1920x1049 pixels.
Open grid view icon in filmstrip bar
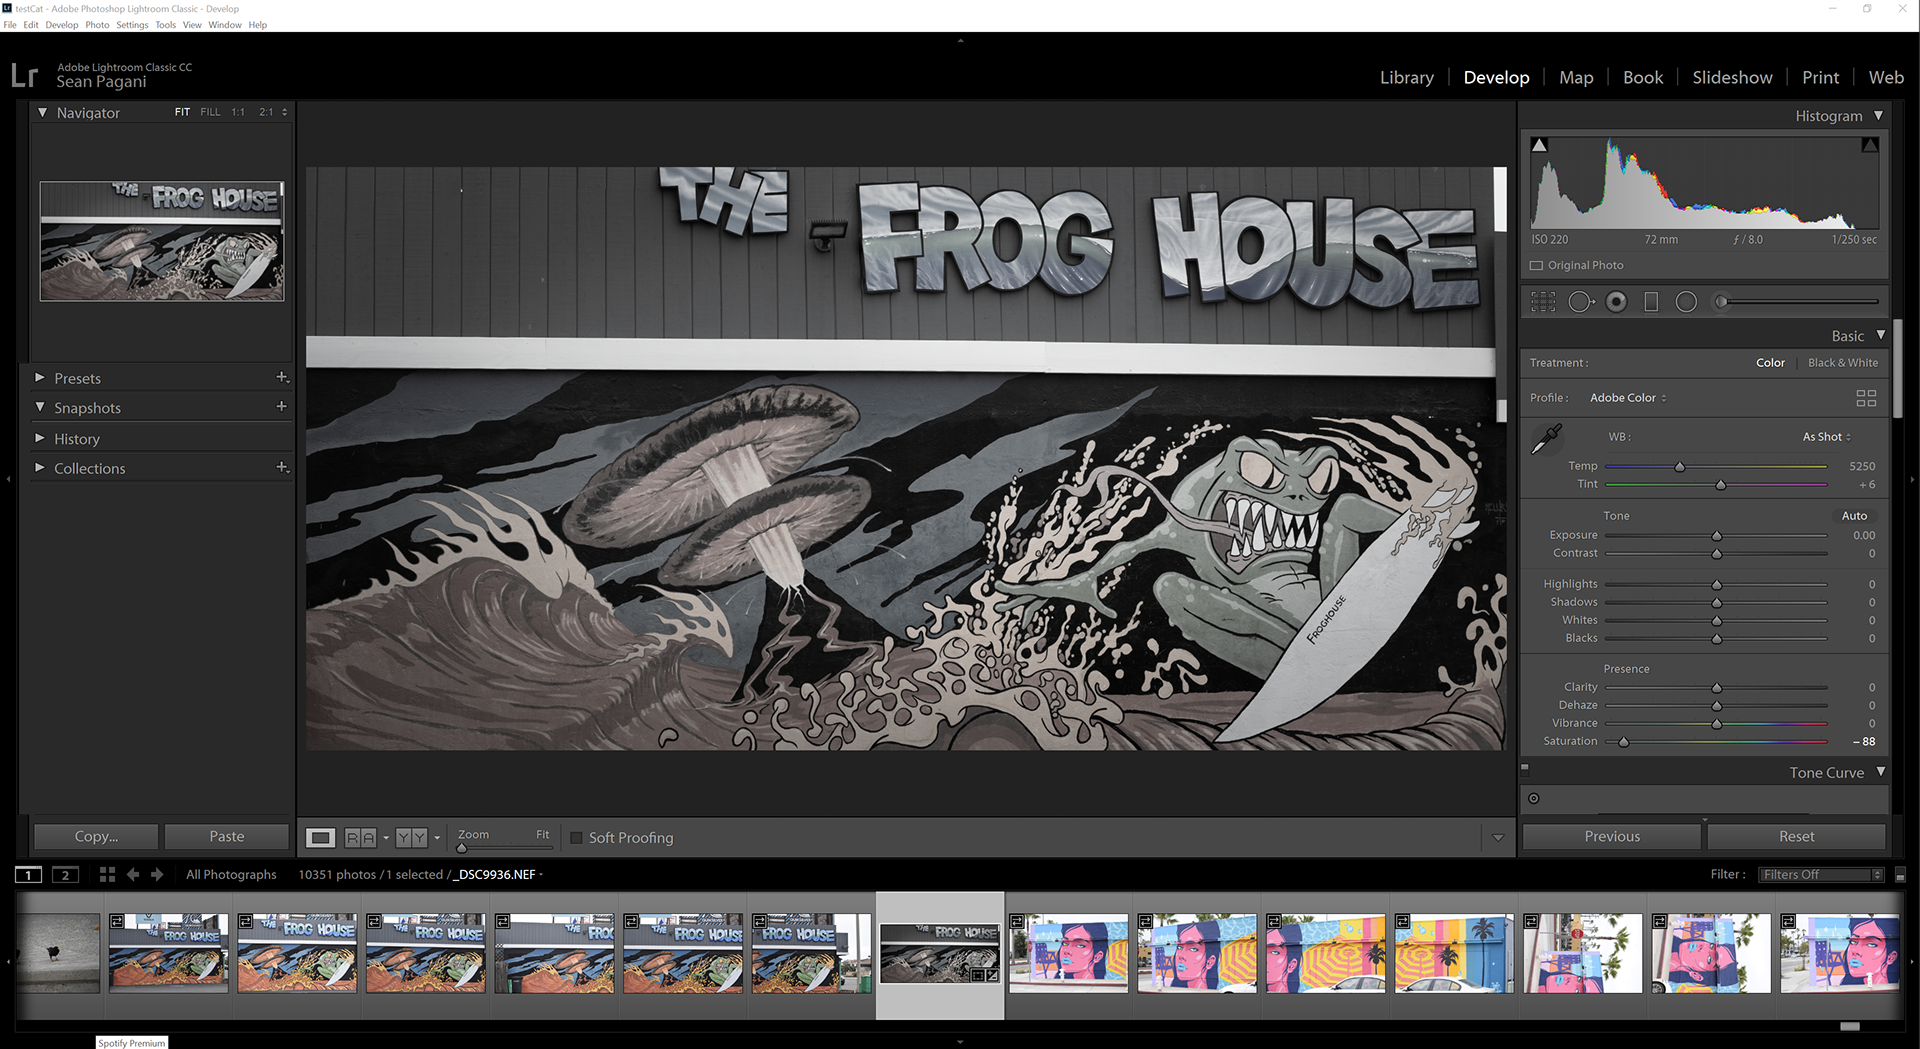(x=107, y=875)
